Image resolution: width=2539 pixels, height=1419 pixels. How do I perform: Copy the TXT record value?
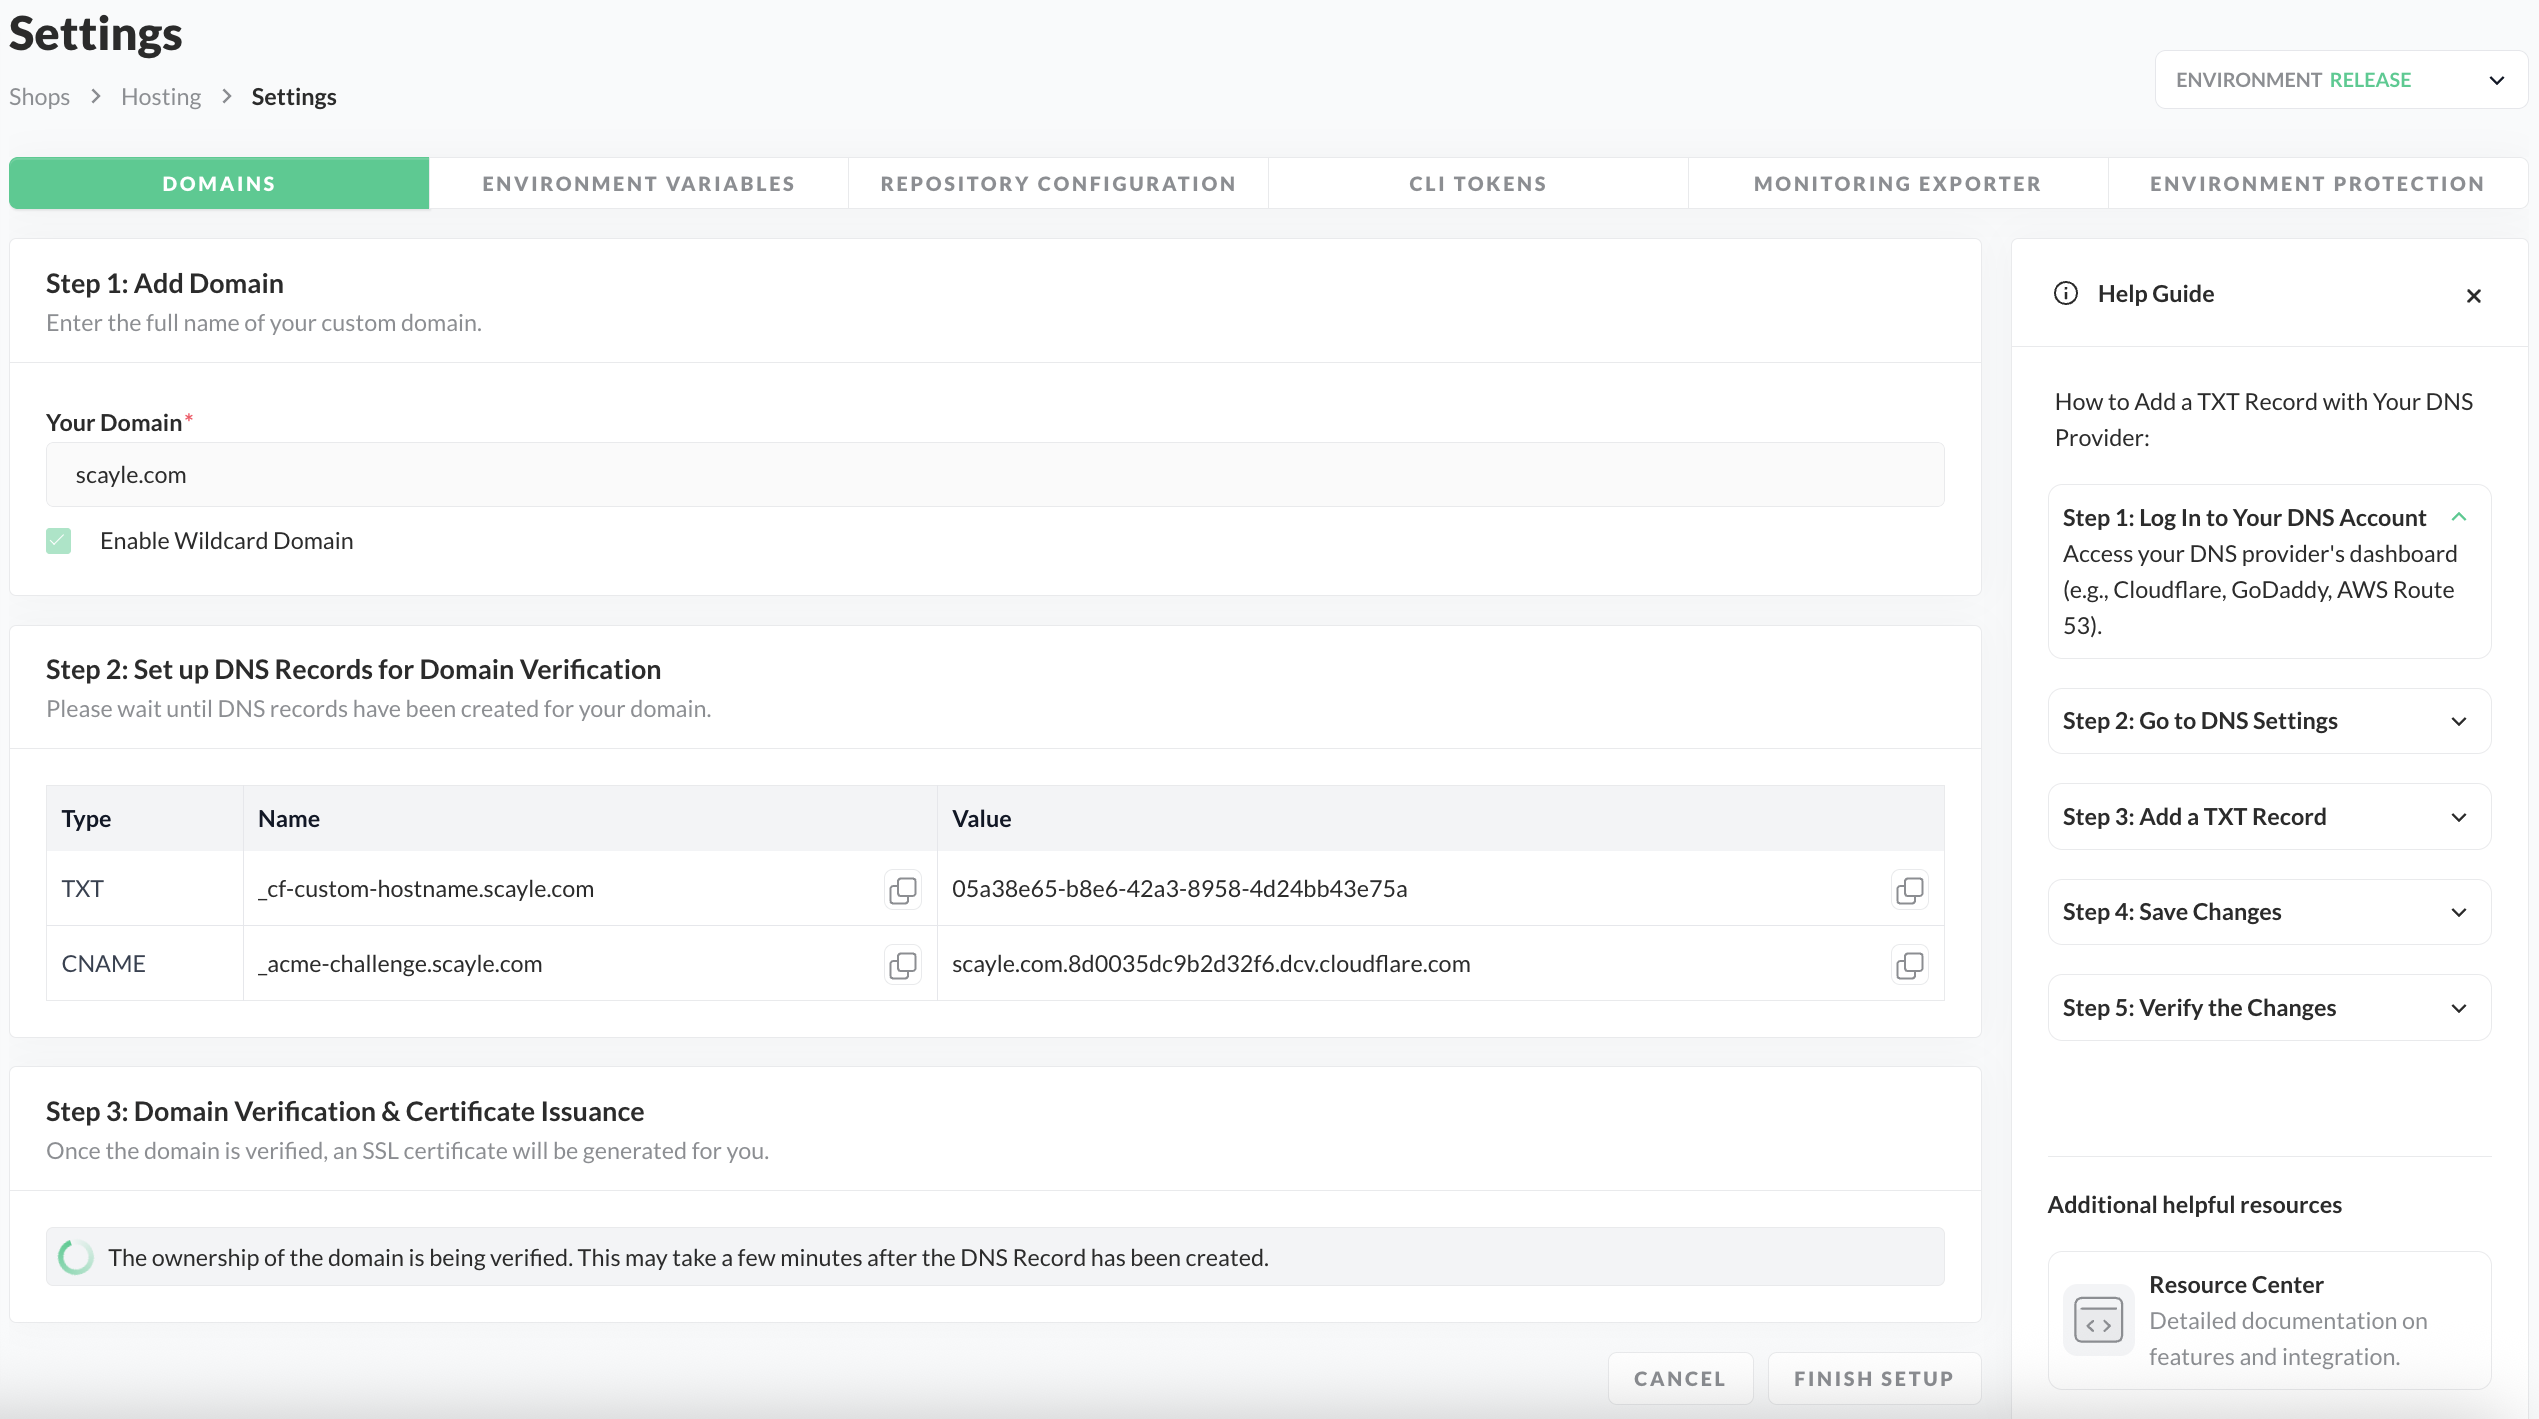click(1909, 889)
